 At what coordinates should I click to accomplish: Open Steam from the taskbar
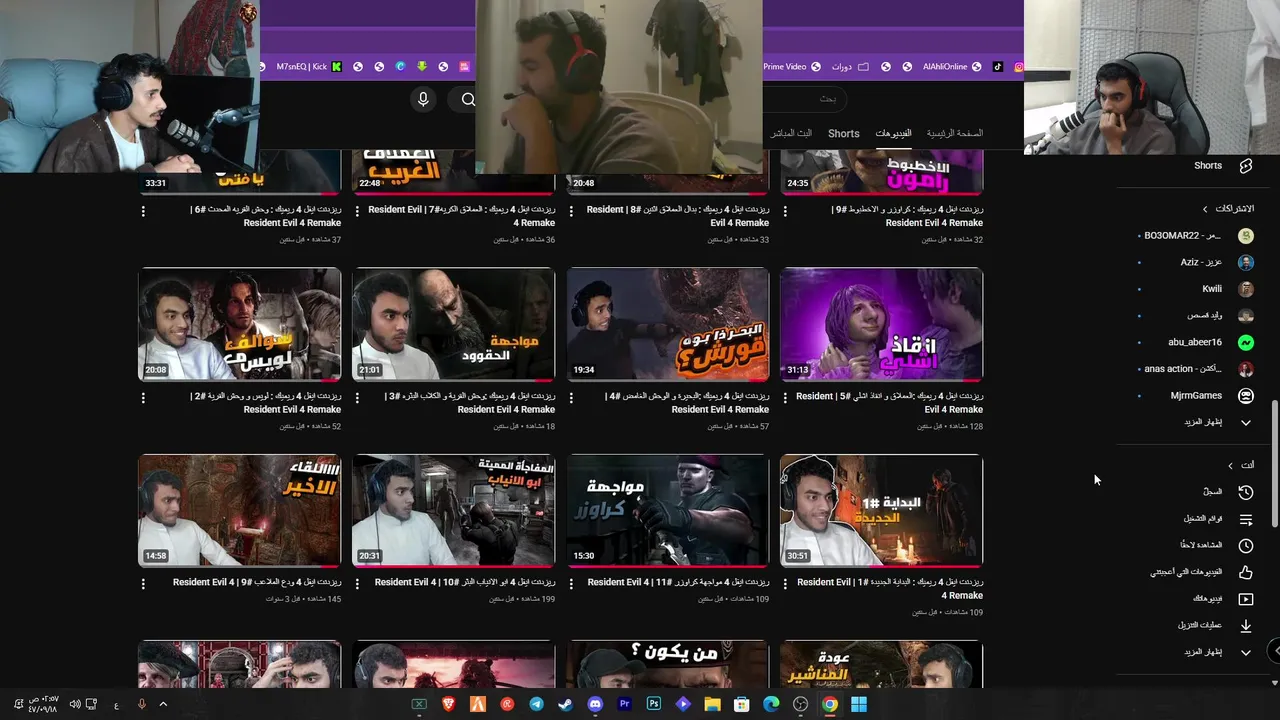[565, 704]
